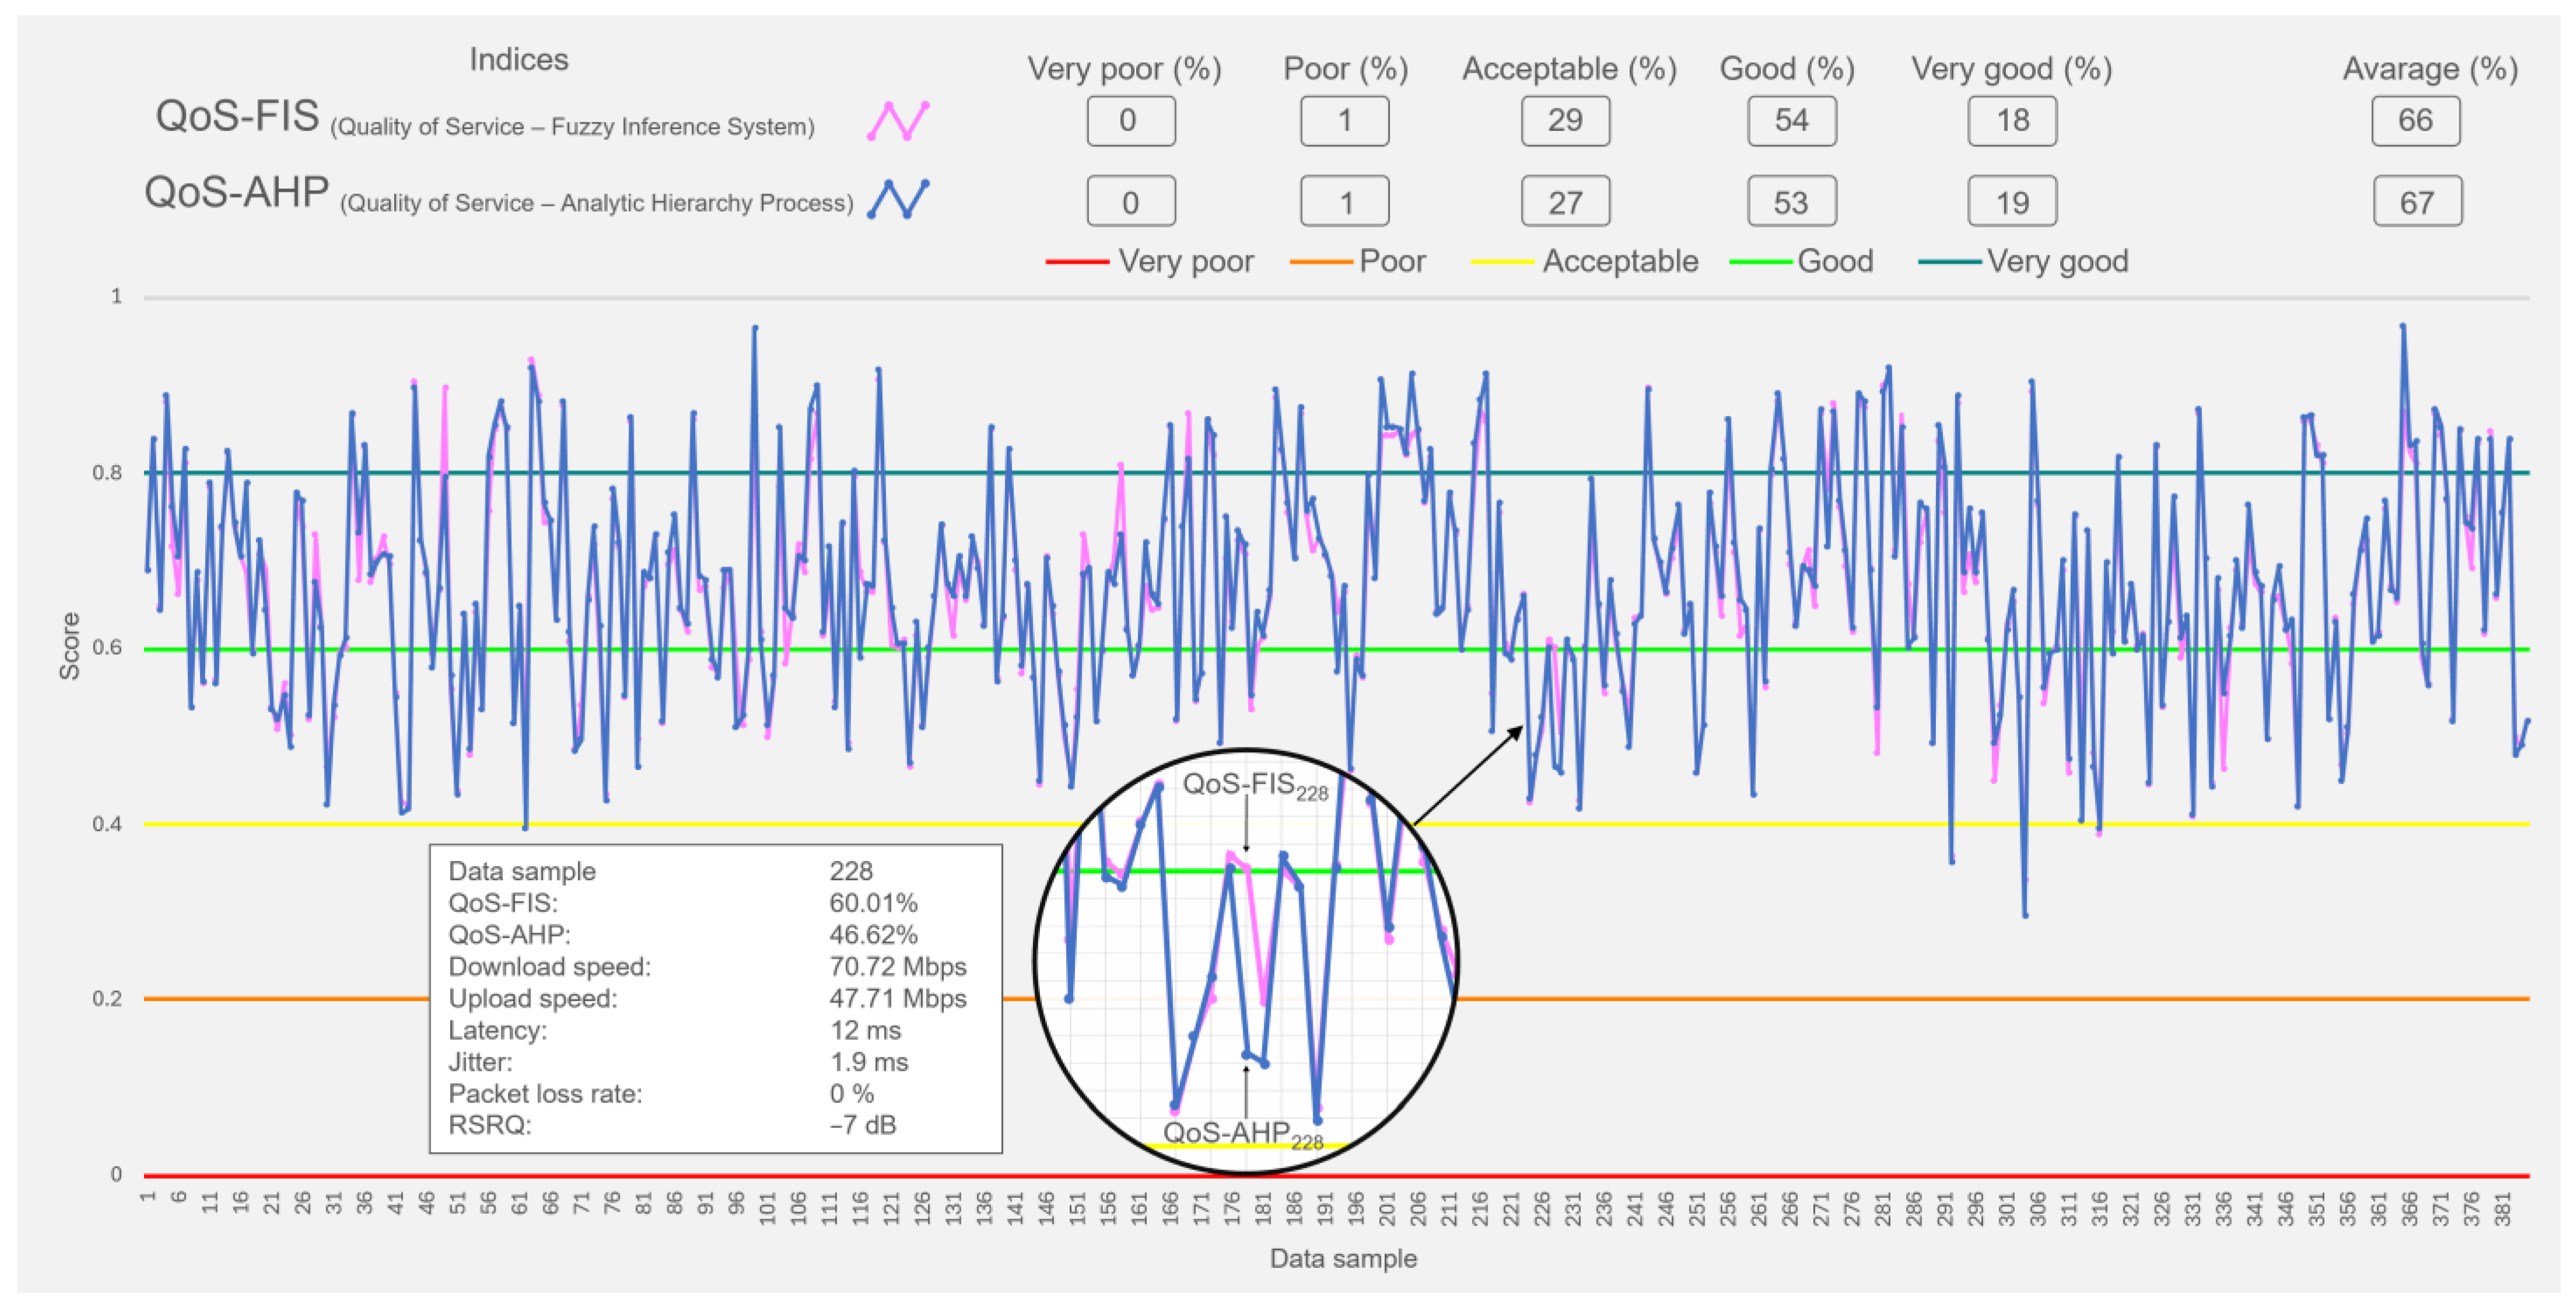Screen dimensions: 2576x1304
Task: Click the Average value box showing 67
Action: [x=2417, y=202]
